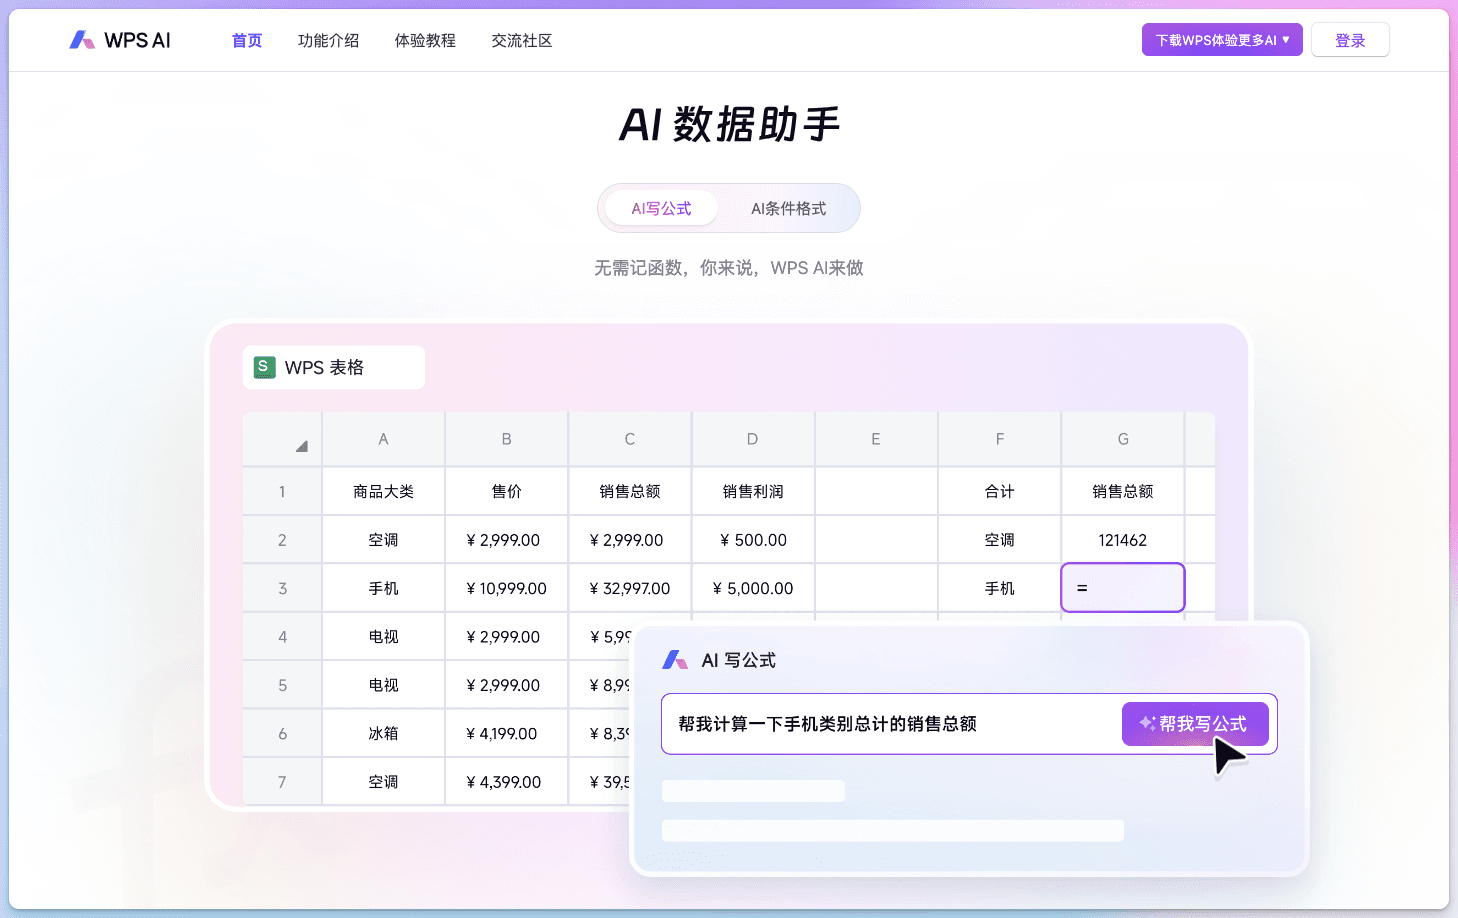
Task: Select row 5 header
Action: click(x=282, y=685)
